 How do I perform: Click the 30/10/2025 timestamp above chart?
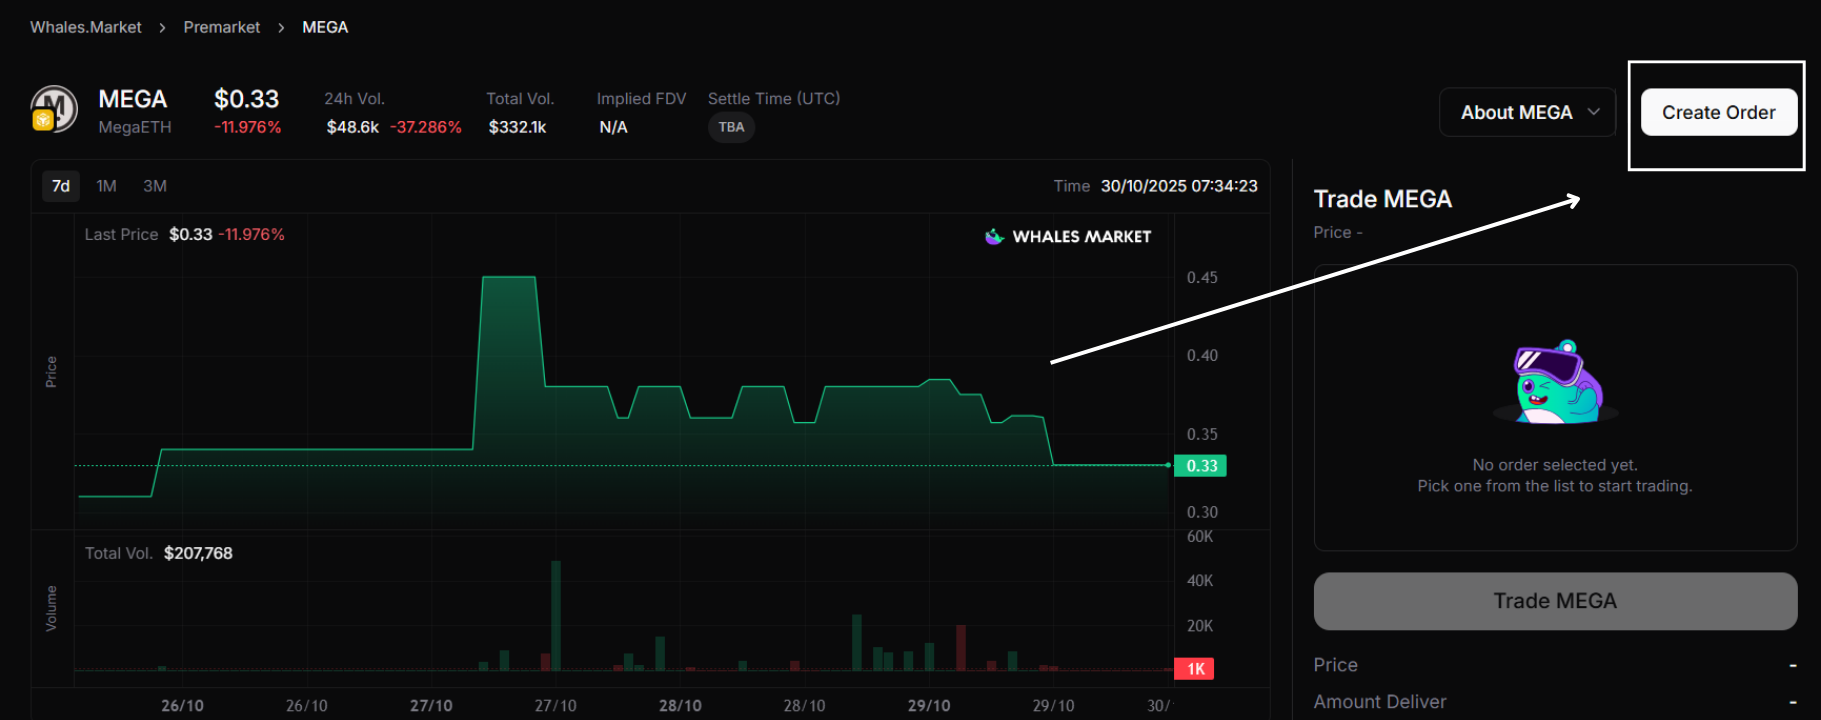[x=1178, y=186]
